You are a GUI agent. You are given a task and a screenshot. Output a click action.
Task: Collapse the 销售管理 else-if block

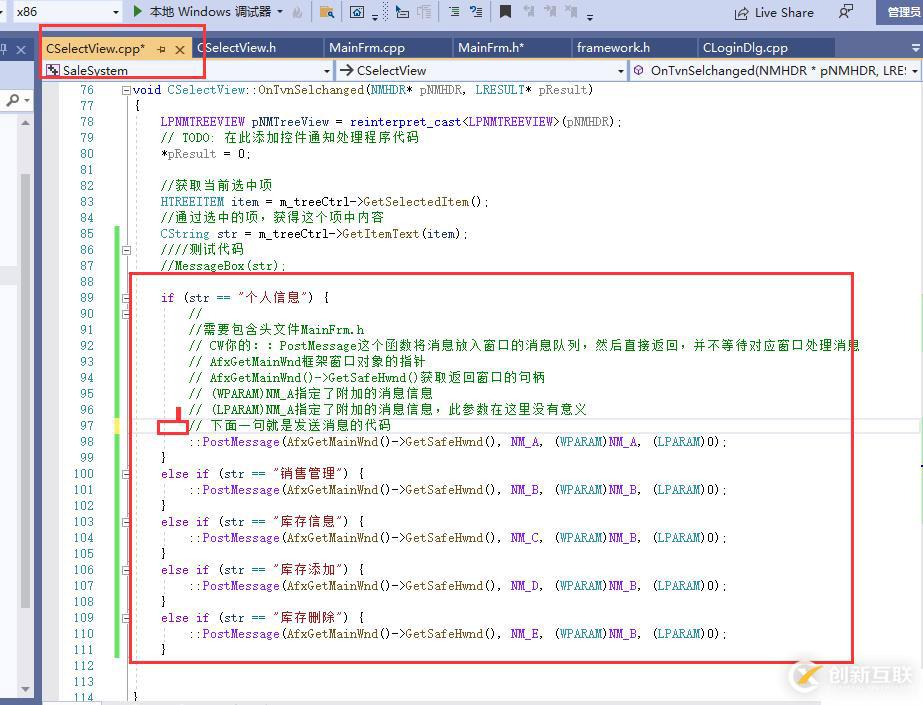point(126,474)
